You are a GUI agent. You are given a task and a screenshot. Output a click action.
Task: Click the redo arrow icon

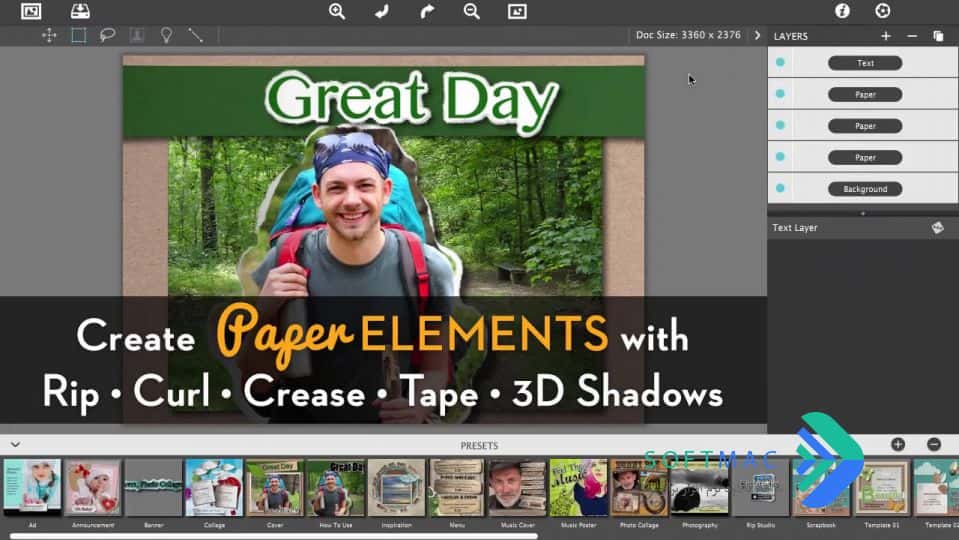[x=427, y=11]
